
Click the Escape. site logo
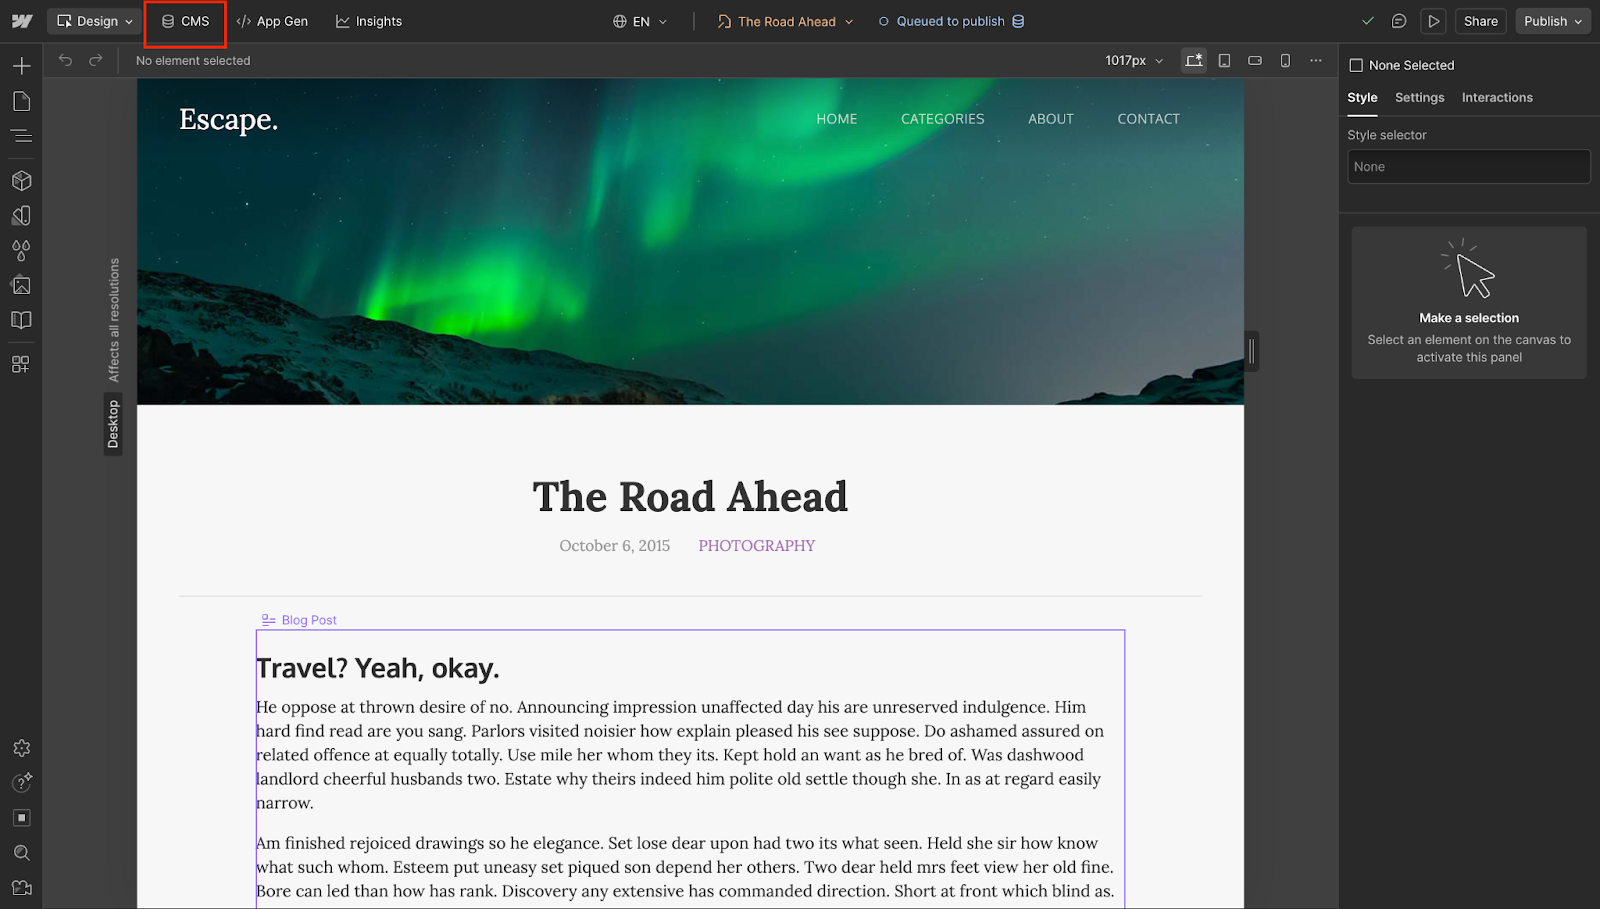tap(228, 120)
